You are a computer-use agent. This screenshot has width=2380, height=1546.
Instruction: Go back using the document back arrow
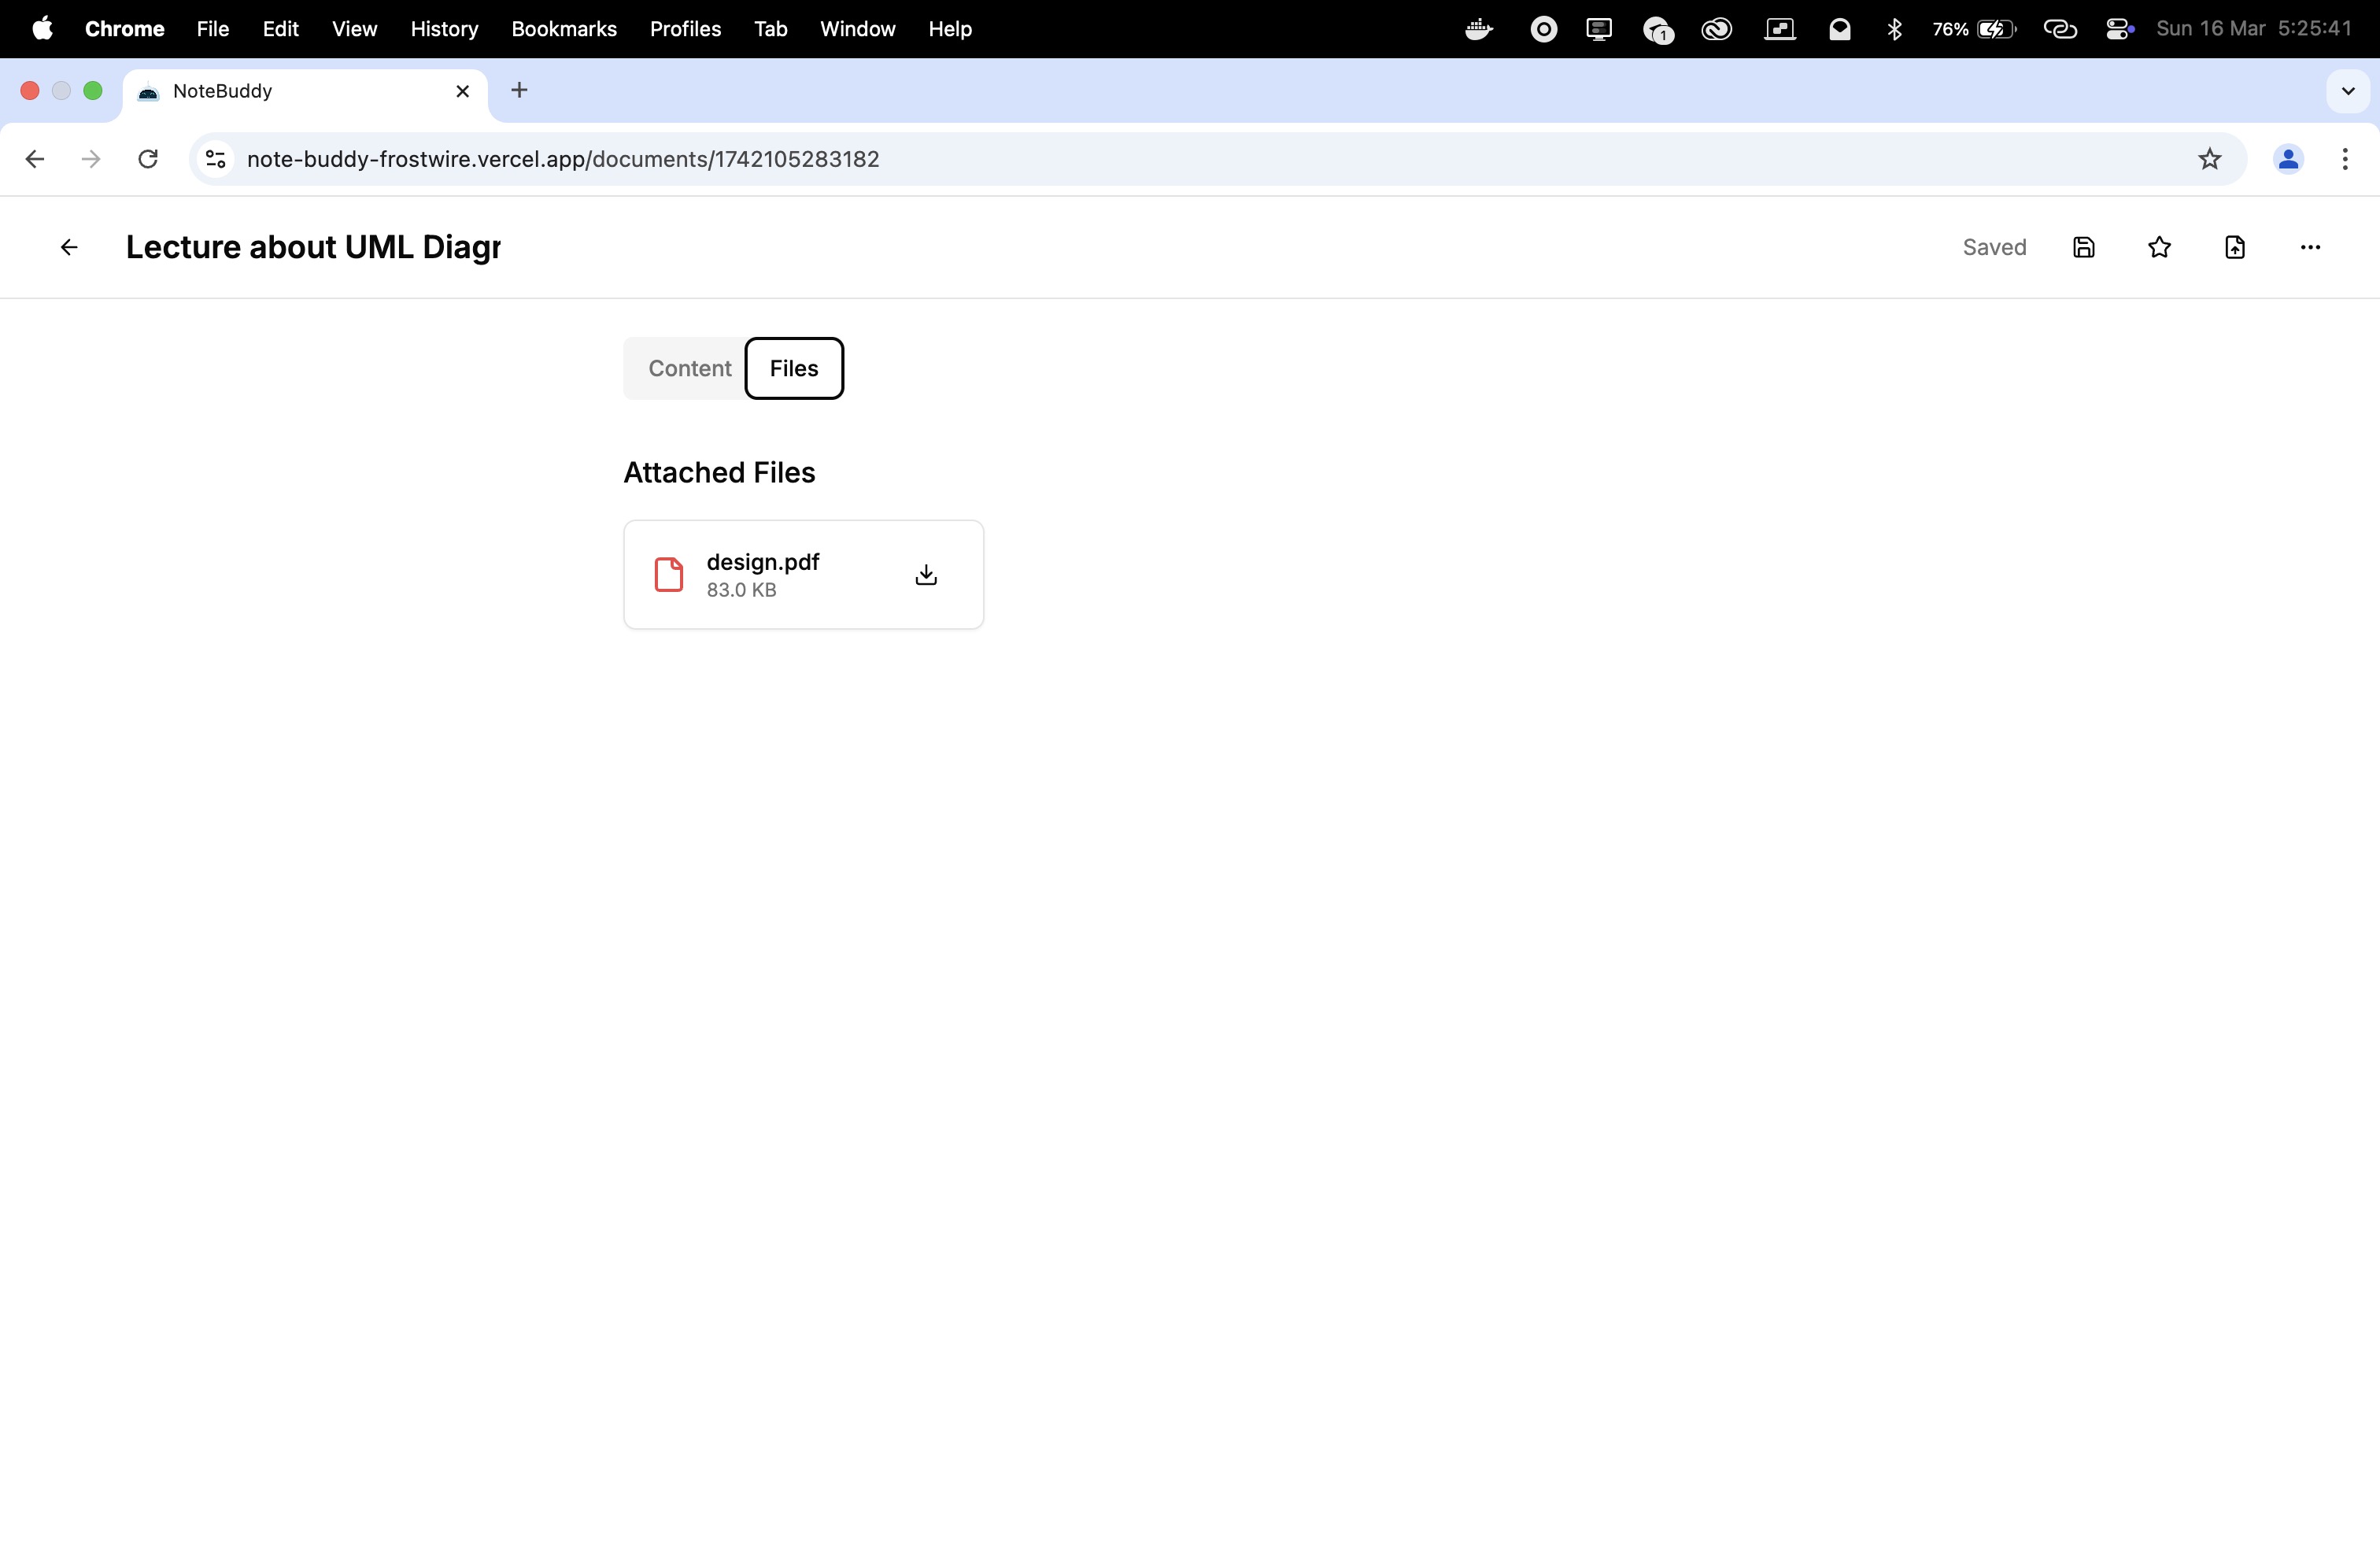click(x=69, y=247)
